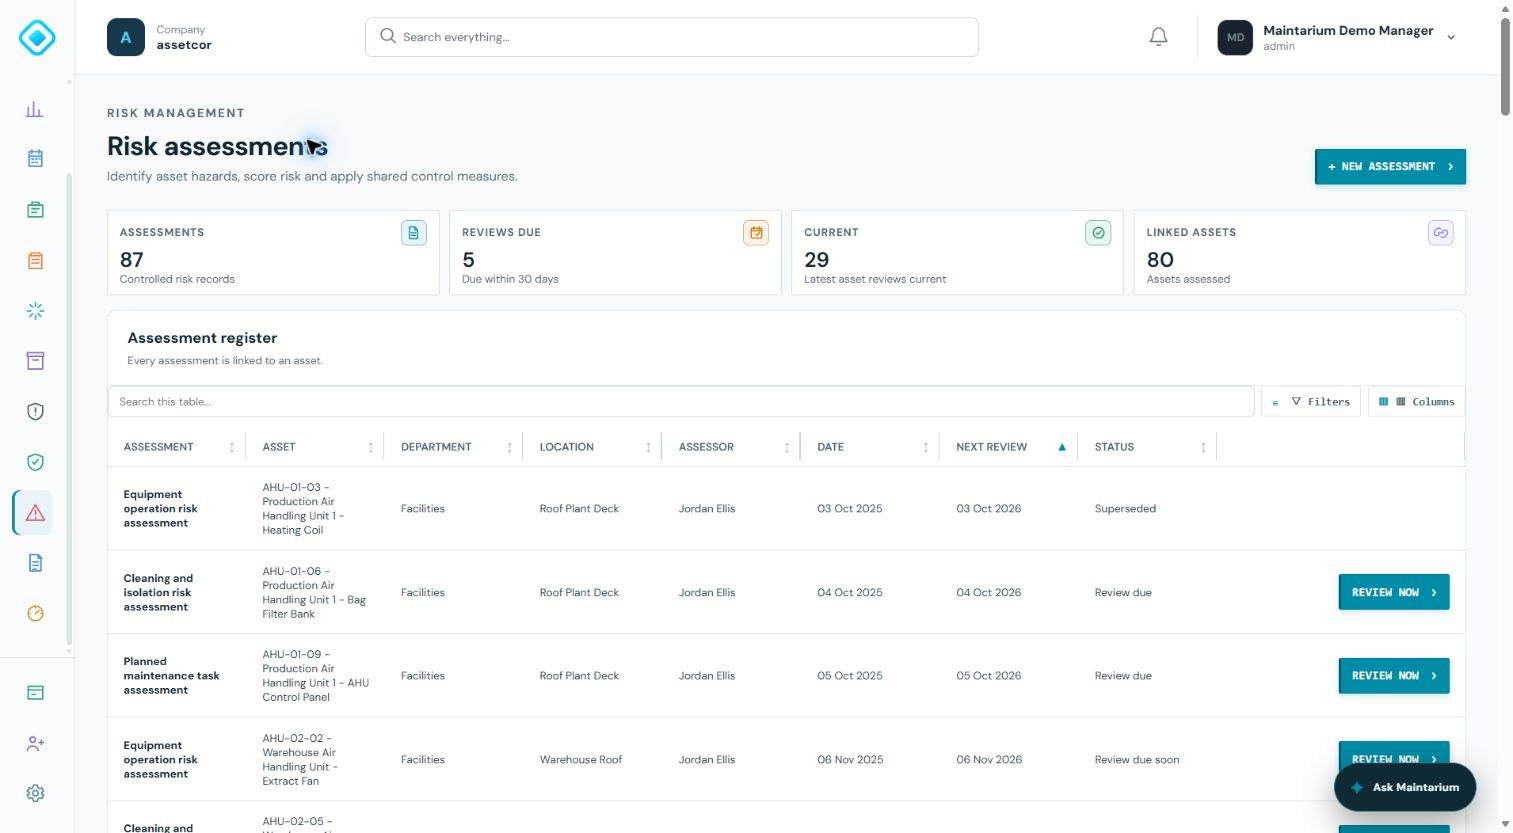Open the teal sparkle sidebar icon
This screenshot has height=833, width=1513.
(x=35, y=311)
